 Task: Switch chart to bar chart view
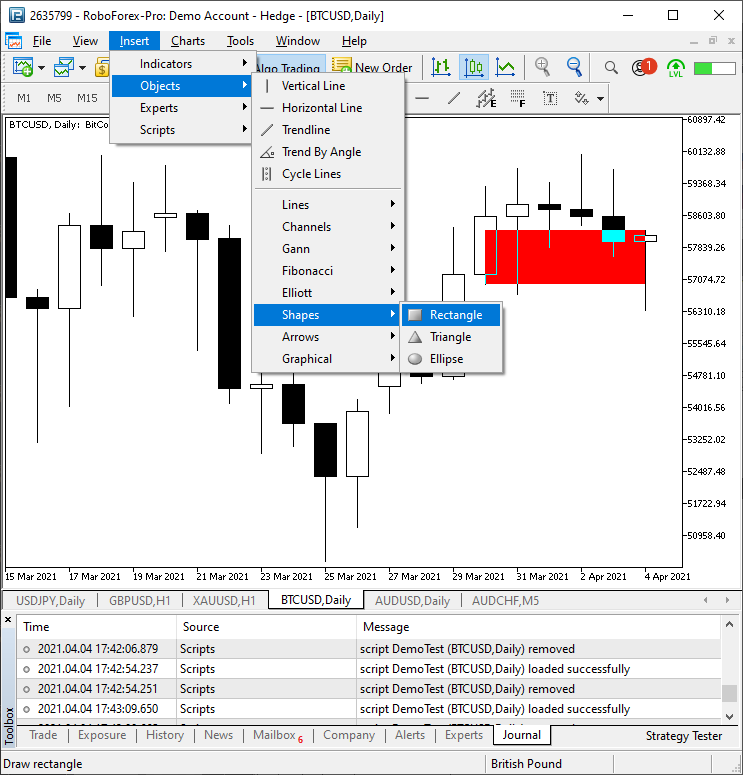pyautogui.click(x=440, y=67)
